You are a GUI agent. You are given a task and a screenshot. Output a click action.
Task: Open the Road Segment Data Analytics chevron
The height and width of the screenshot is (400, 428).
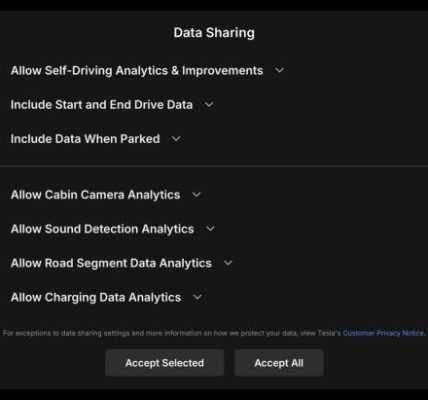[x=228, y=263]
